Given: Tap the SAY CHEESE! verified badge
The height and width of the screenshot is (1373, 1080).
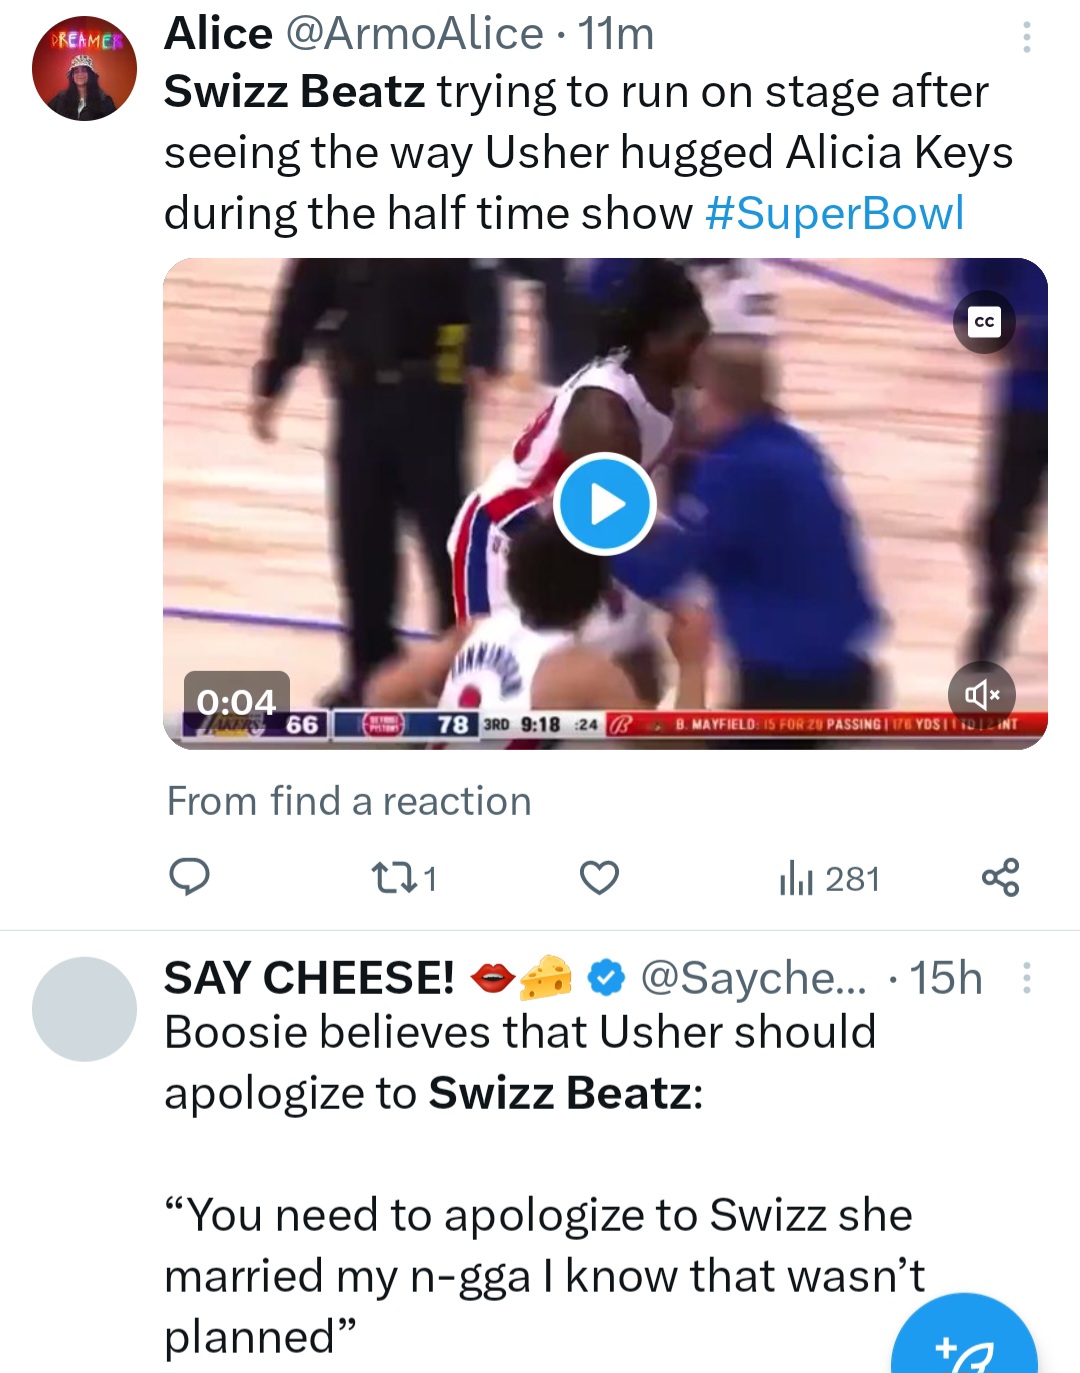Looking at the screenshot, I should click(x=606, y=978).
